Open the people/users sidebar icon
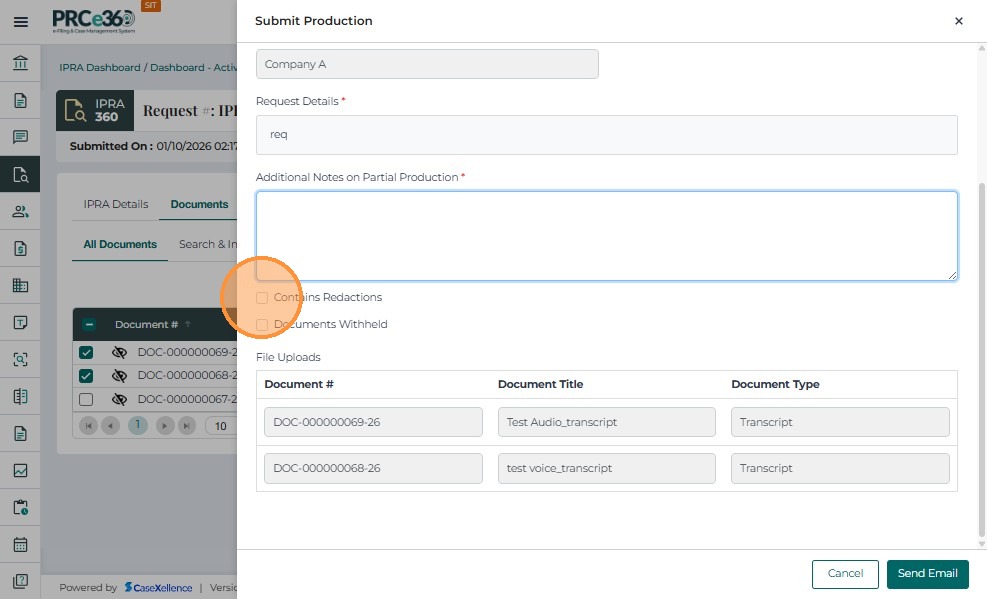The width and height of the screenshot is (987, 599). (x=20, y=211)
